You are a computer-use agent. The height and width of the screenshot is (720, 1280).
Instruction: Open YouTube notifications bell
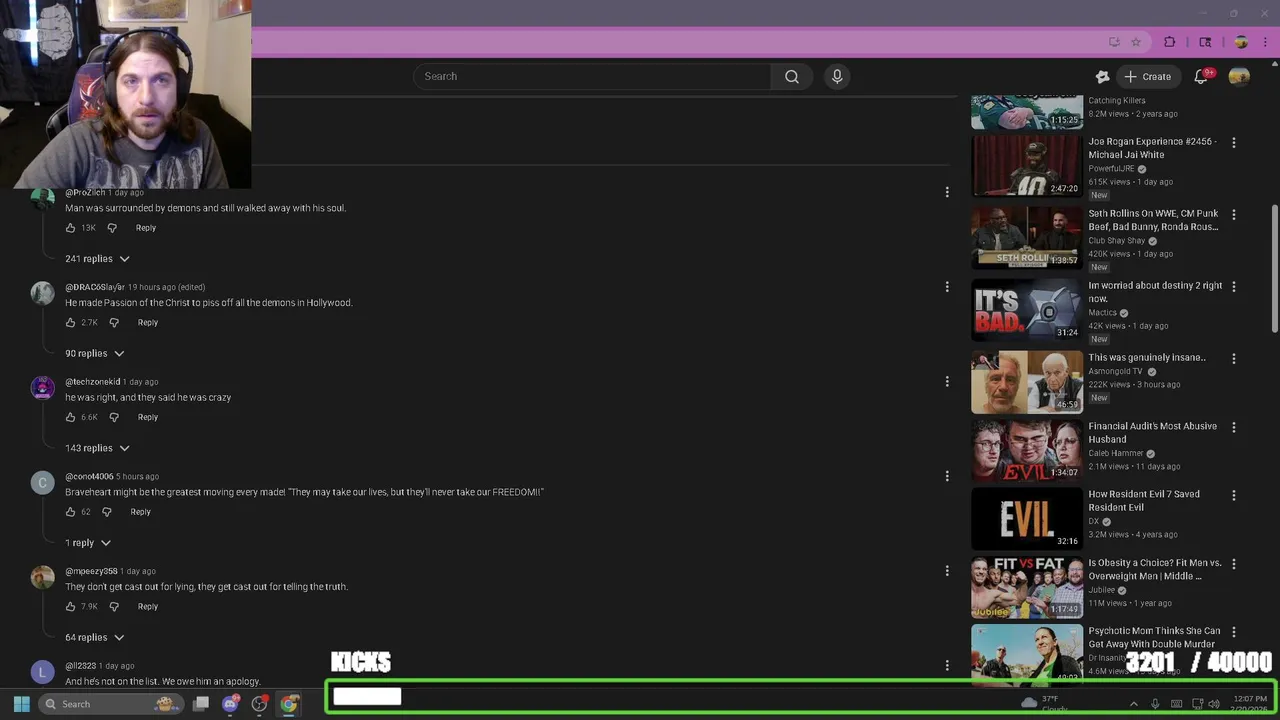coord(1201,76)
